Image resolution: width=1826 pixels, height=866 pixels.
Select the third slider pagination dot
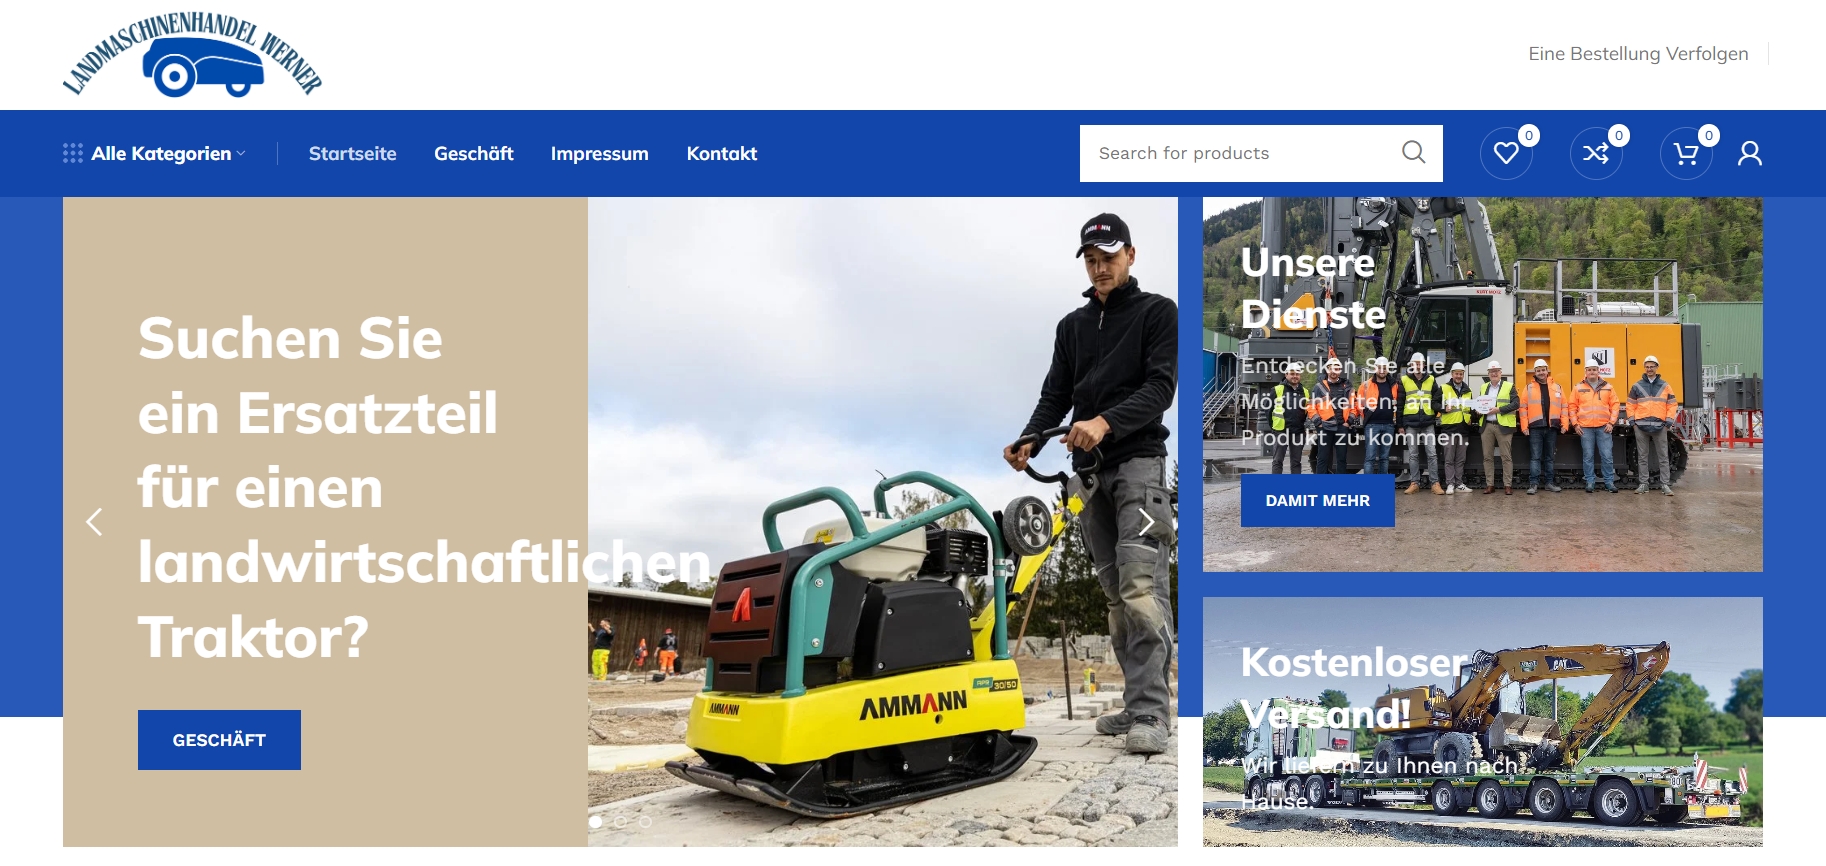(646, 822)
